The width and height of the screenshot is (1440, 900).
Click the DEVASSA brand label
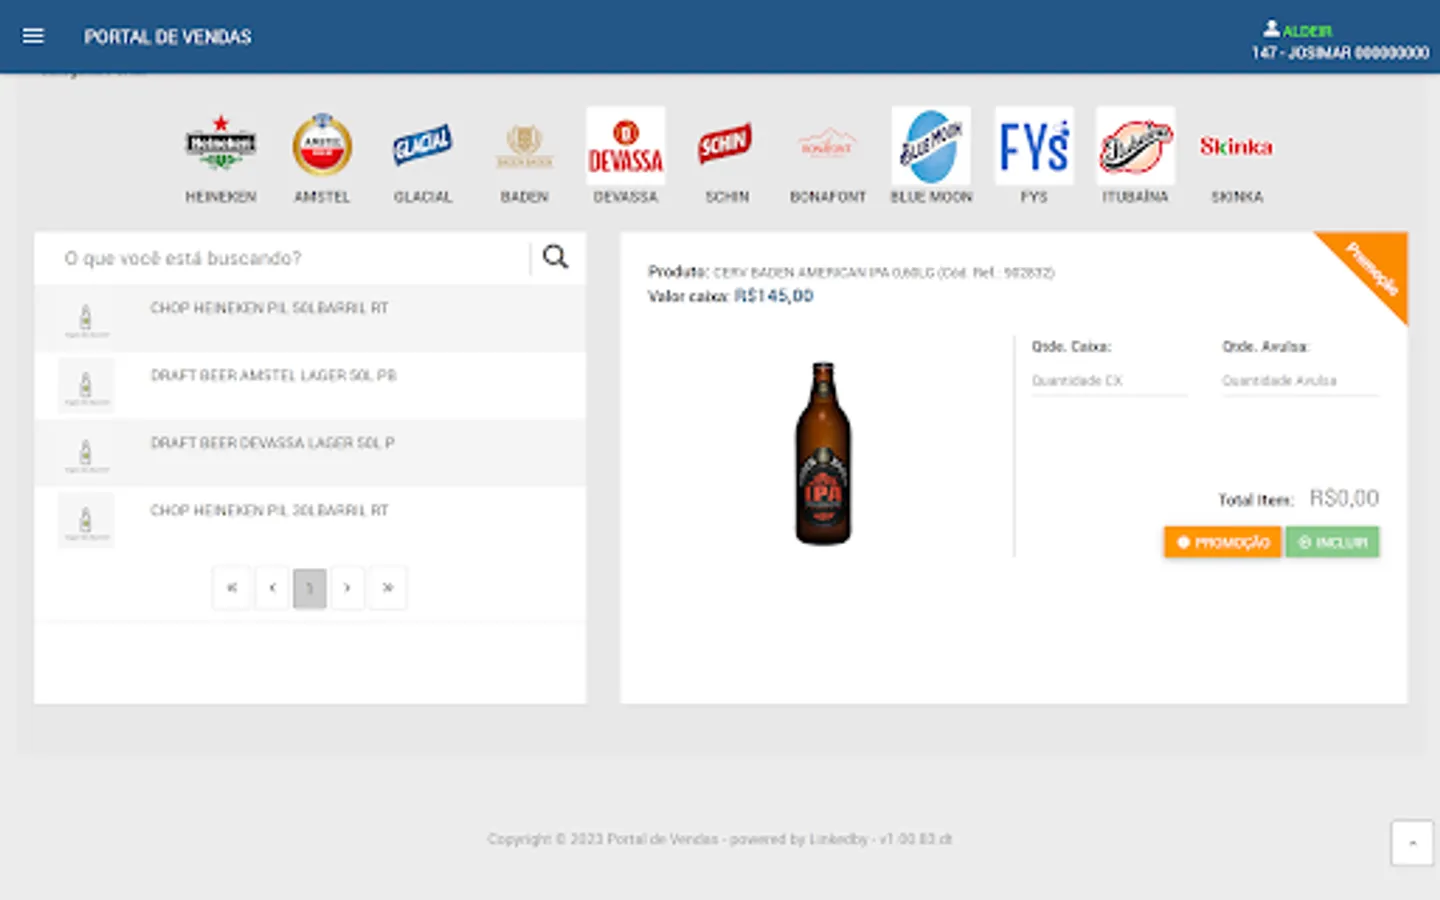[x=626, y=197]
